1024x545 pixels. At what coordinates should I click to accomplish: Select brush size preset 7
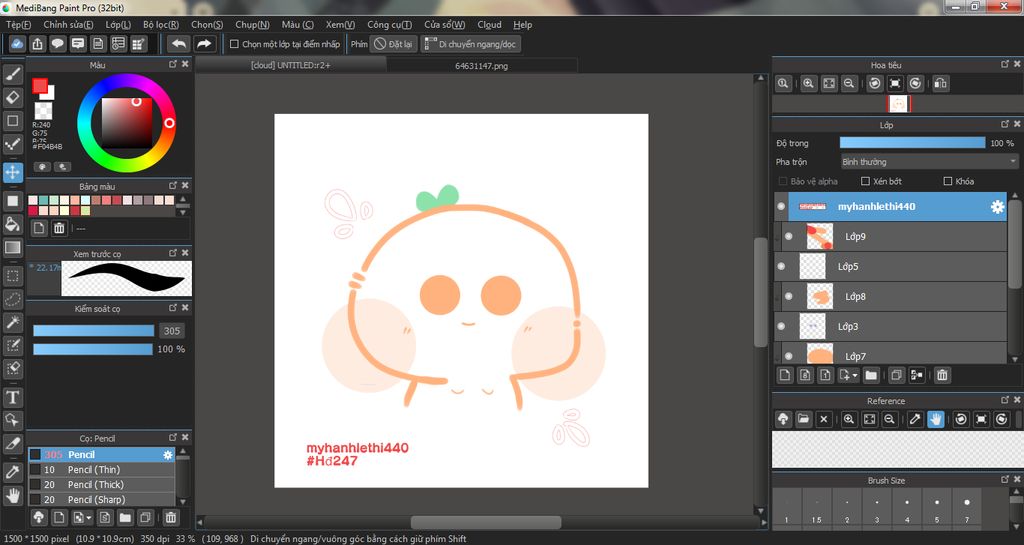[x=967, y=510]
